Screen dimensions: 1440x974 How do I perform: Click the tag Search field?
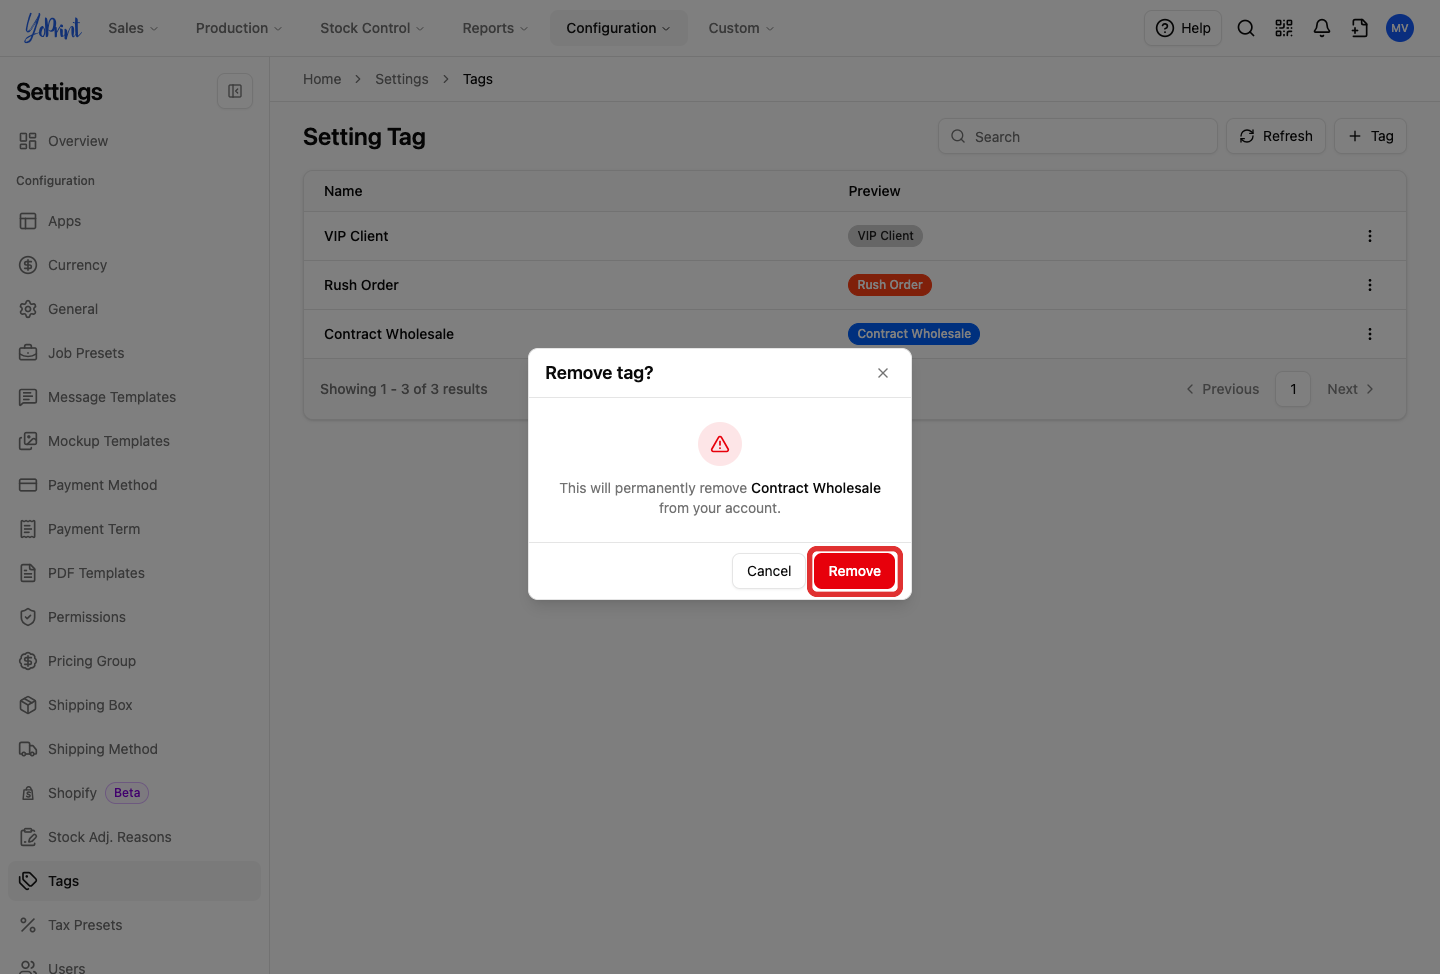[x=1078, y=136]
